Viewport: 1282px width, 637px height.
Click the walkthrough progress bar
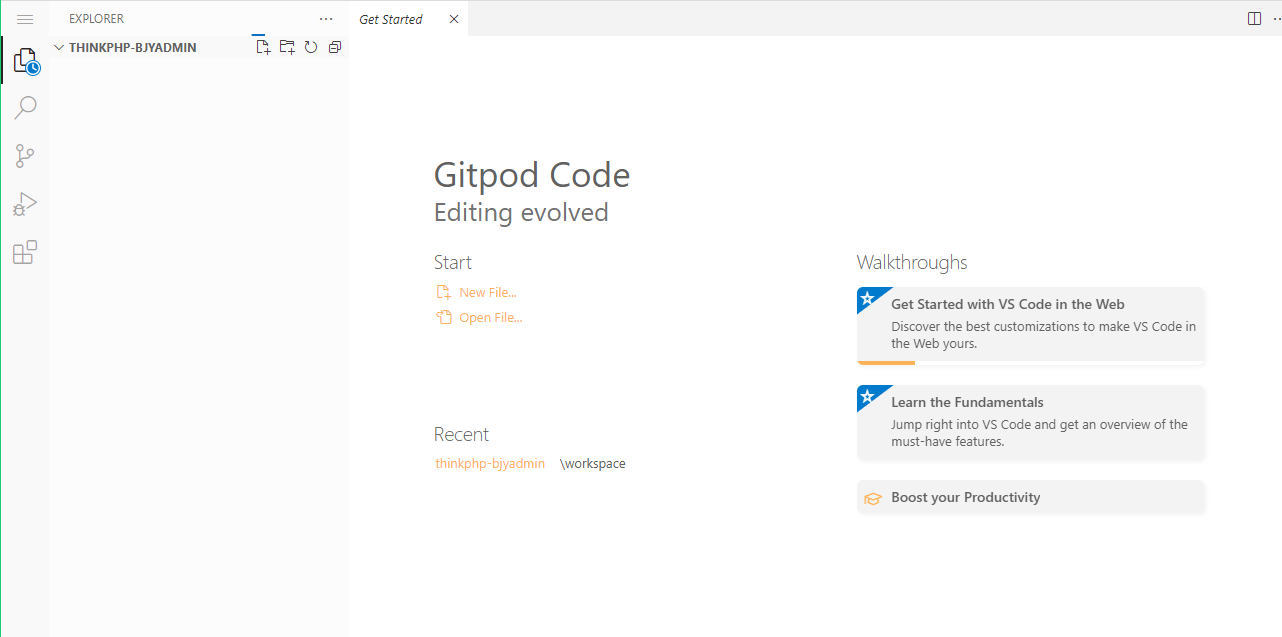coord(1031,363)
